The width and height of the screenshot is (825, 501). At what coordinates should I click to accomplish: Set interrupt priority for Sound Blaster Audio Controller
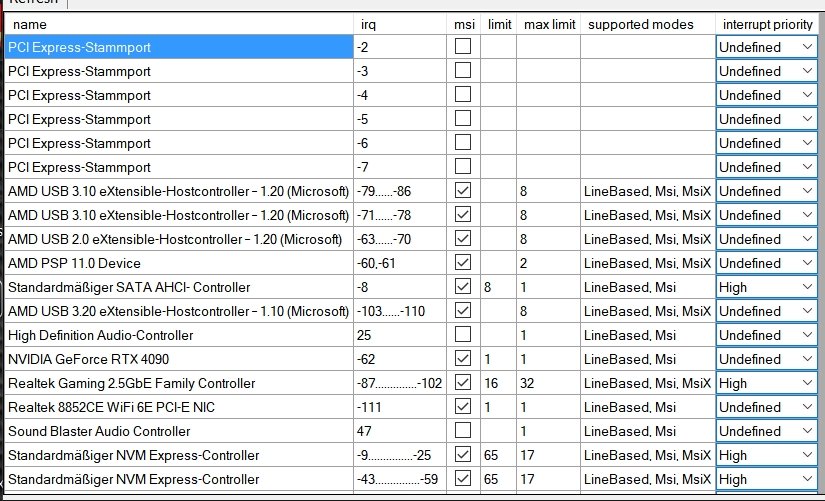767,431
